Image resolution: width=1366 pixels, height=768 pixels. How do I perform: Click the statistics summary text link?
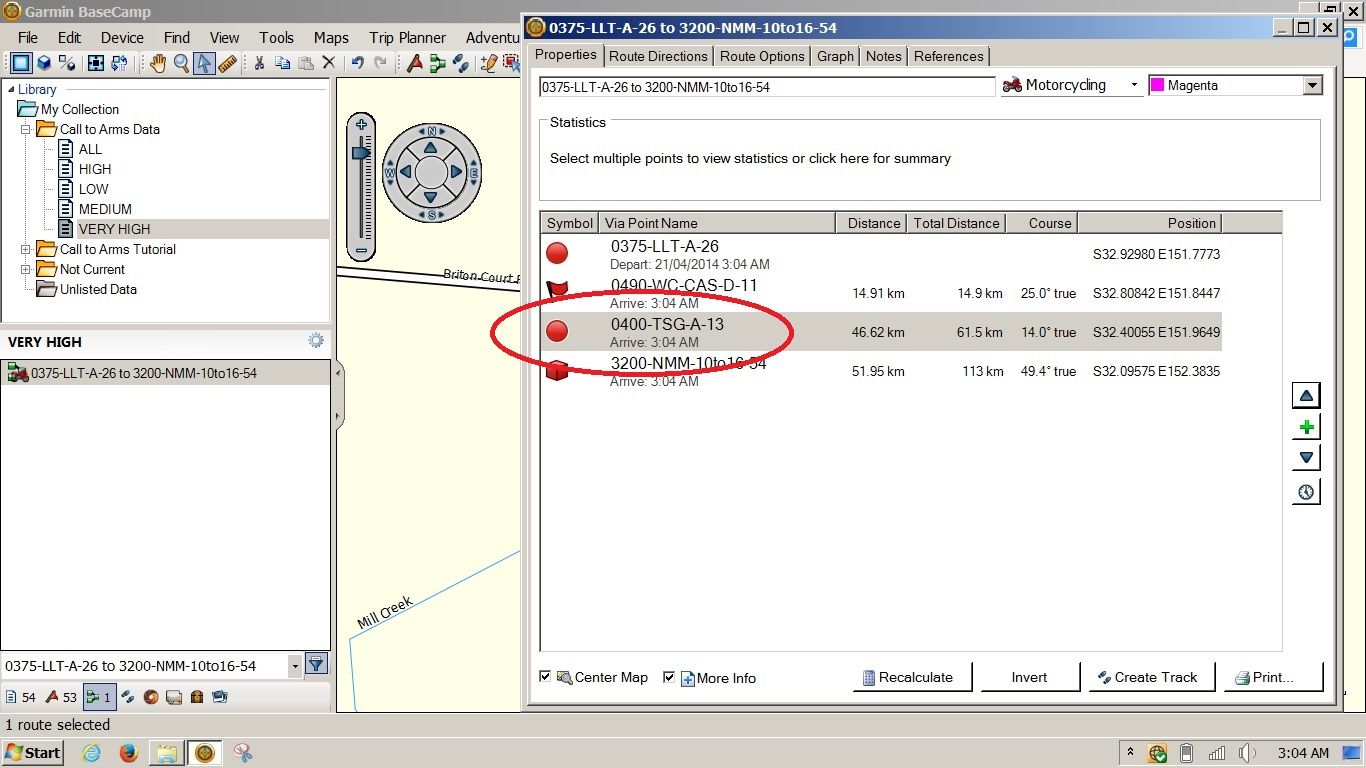click(x=750, y=158)
